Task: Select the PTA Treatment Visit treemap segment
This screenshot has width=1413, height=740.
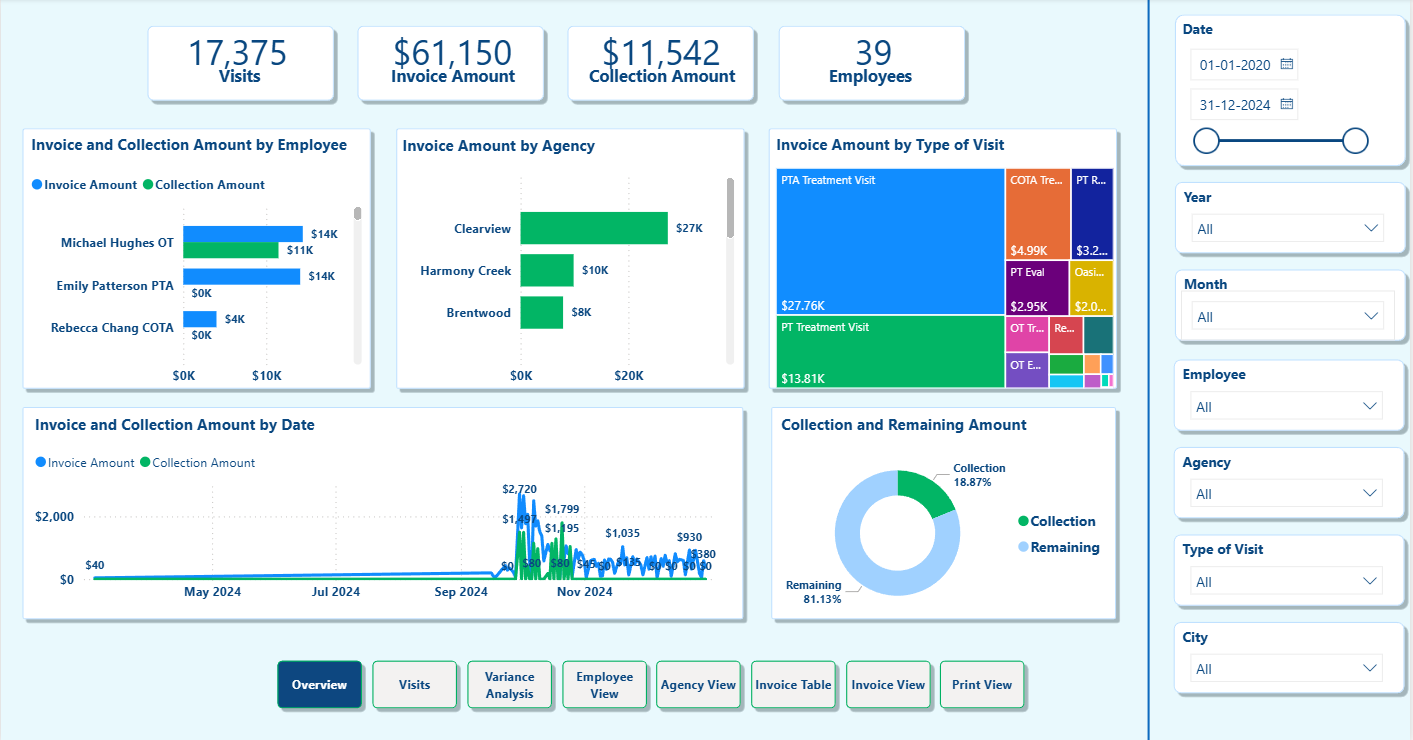Action: click(x=889, y=241)
